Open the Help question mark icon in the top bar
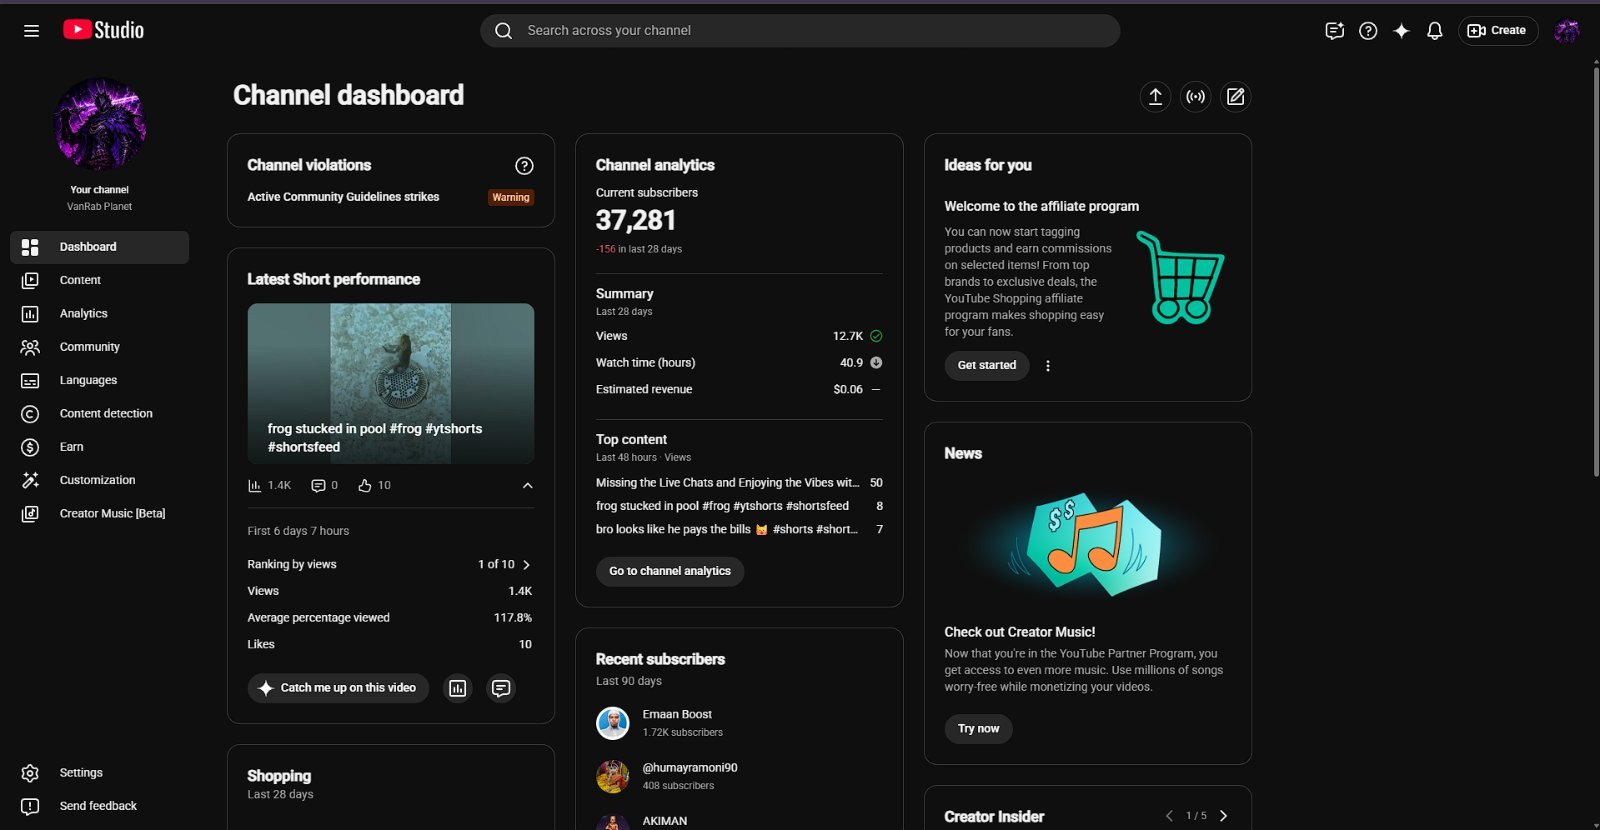Screen dimensions: 1600x830 (x=1368, y=31)
